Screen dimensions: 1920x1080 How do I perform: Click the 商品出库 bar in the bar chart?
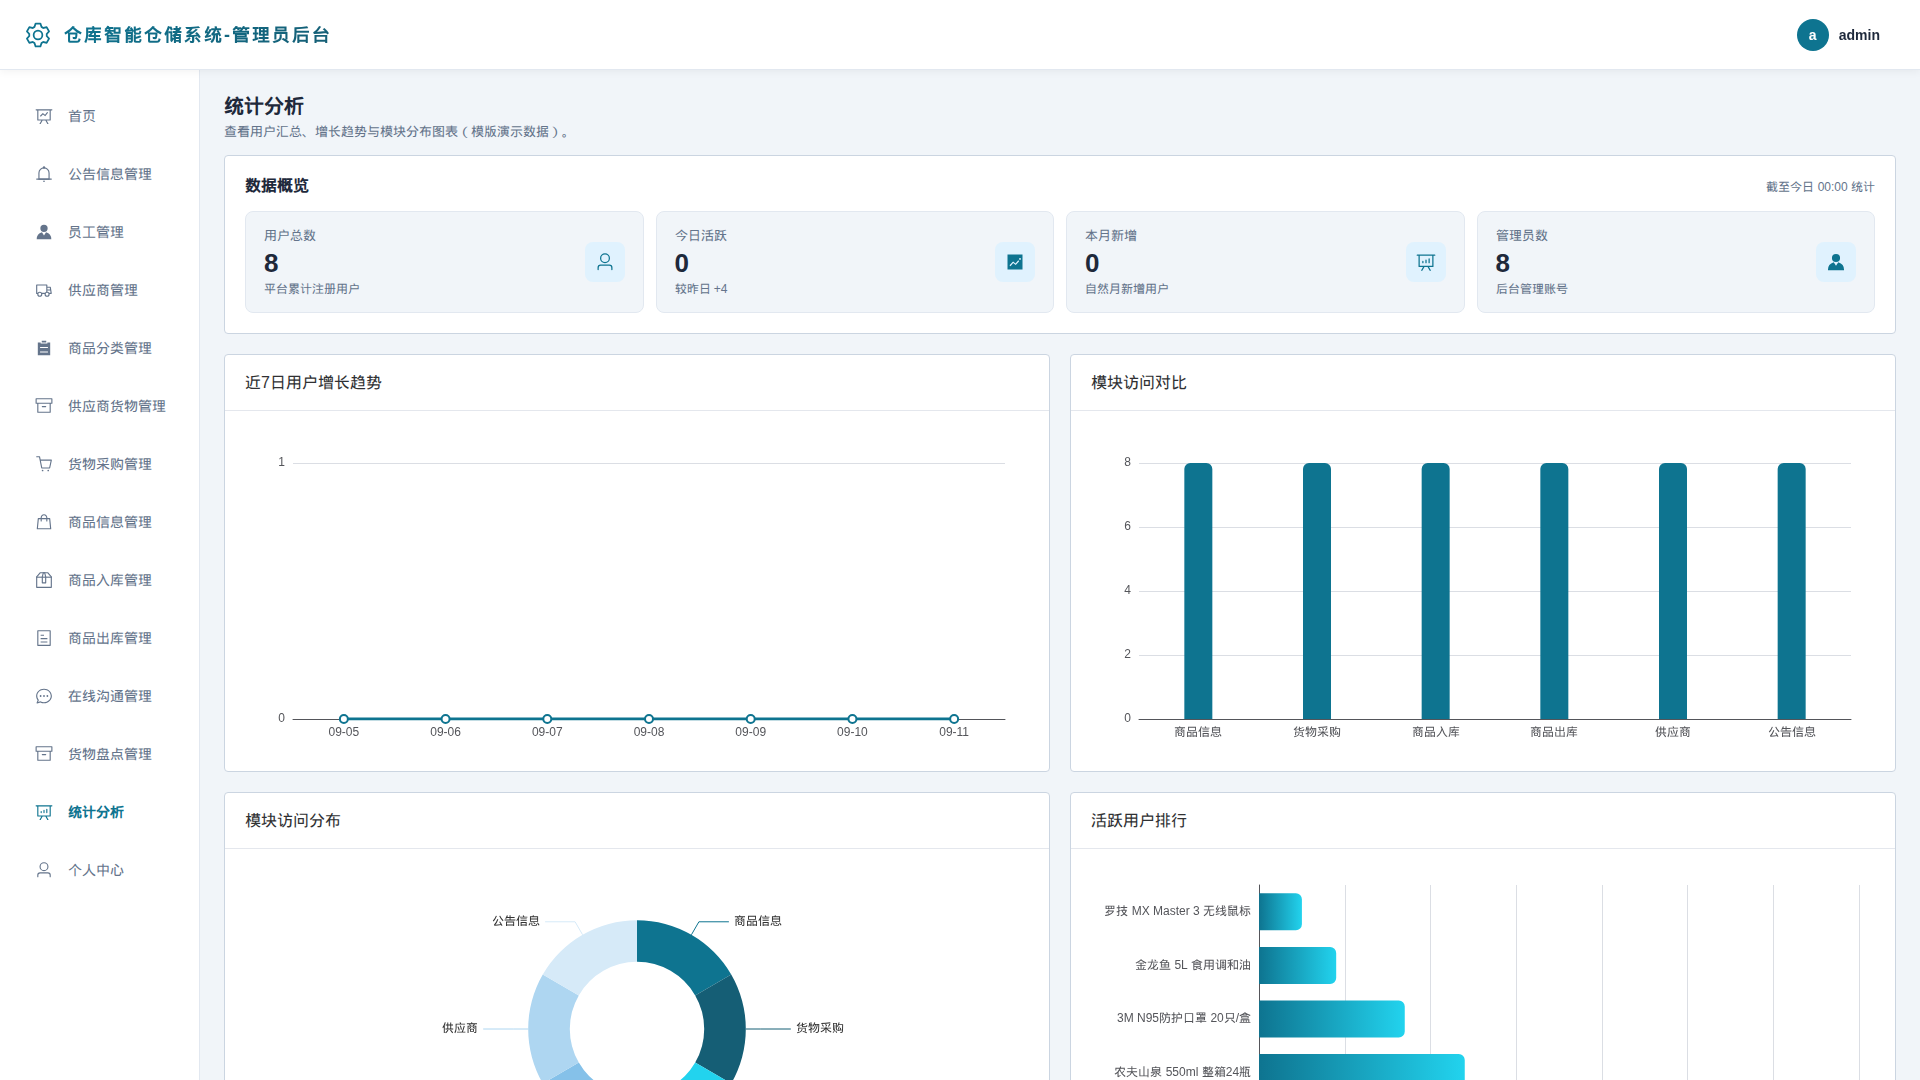[x=1554, y=591]
